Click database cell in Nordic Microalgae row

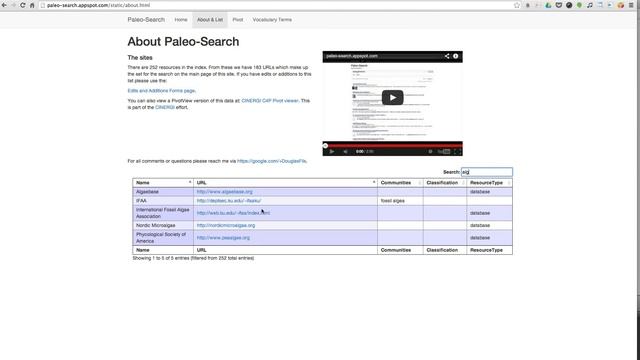489,225
